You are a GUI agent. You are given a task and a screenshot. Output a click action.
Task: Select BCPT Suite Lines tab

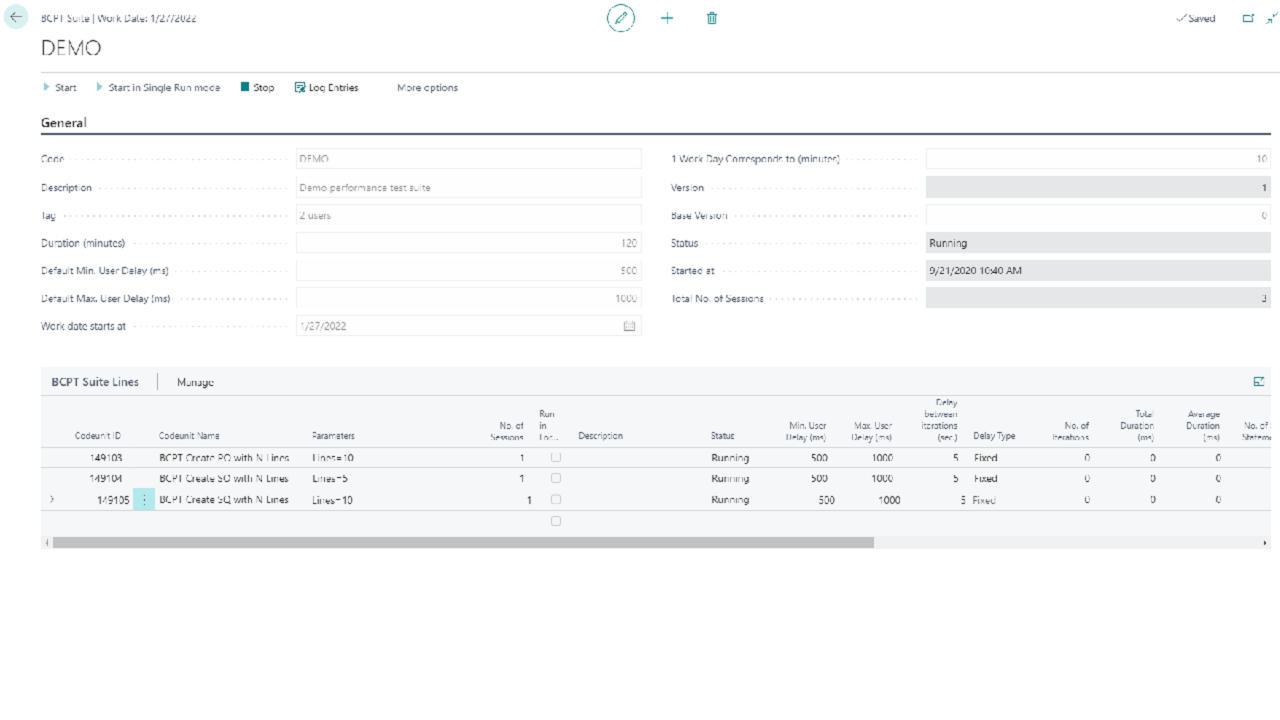[95, 382]
